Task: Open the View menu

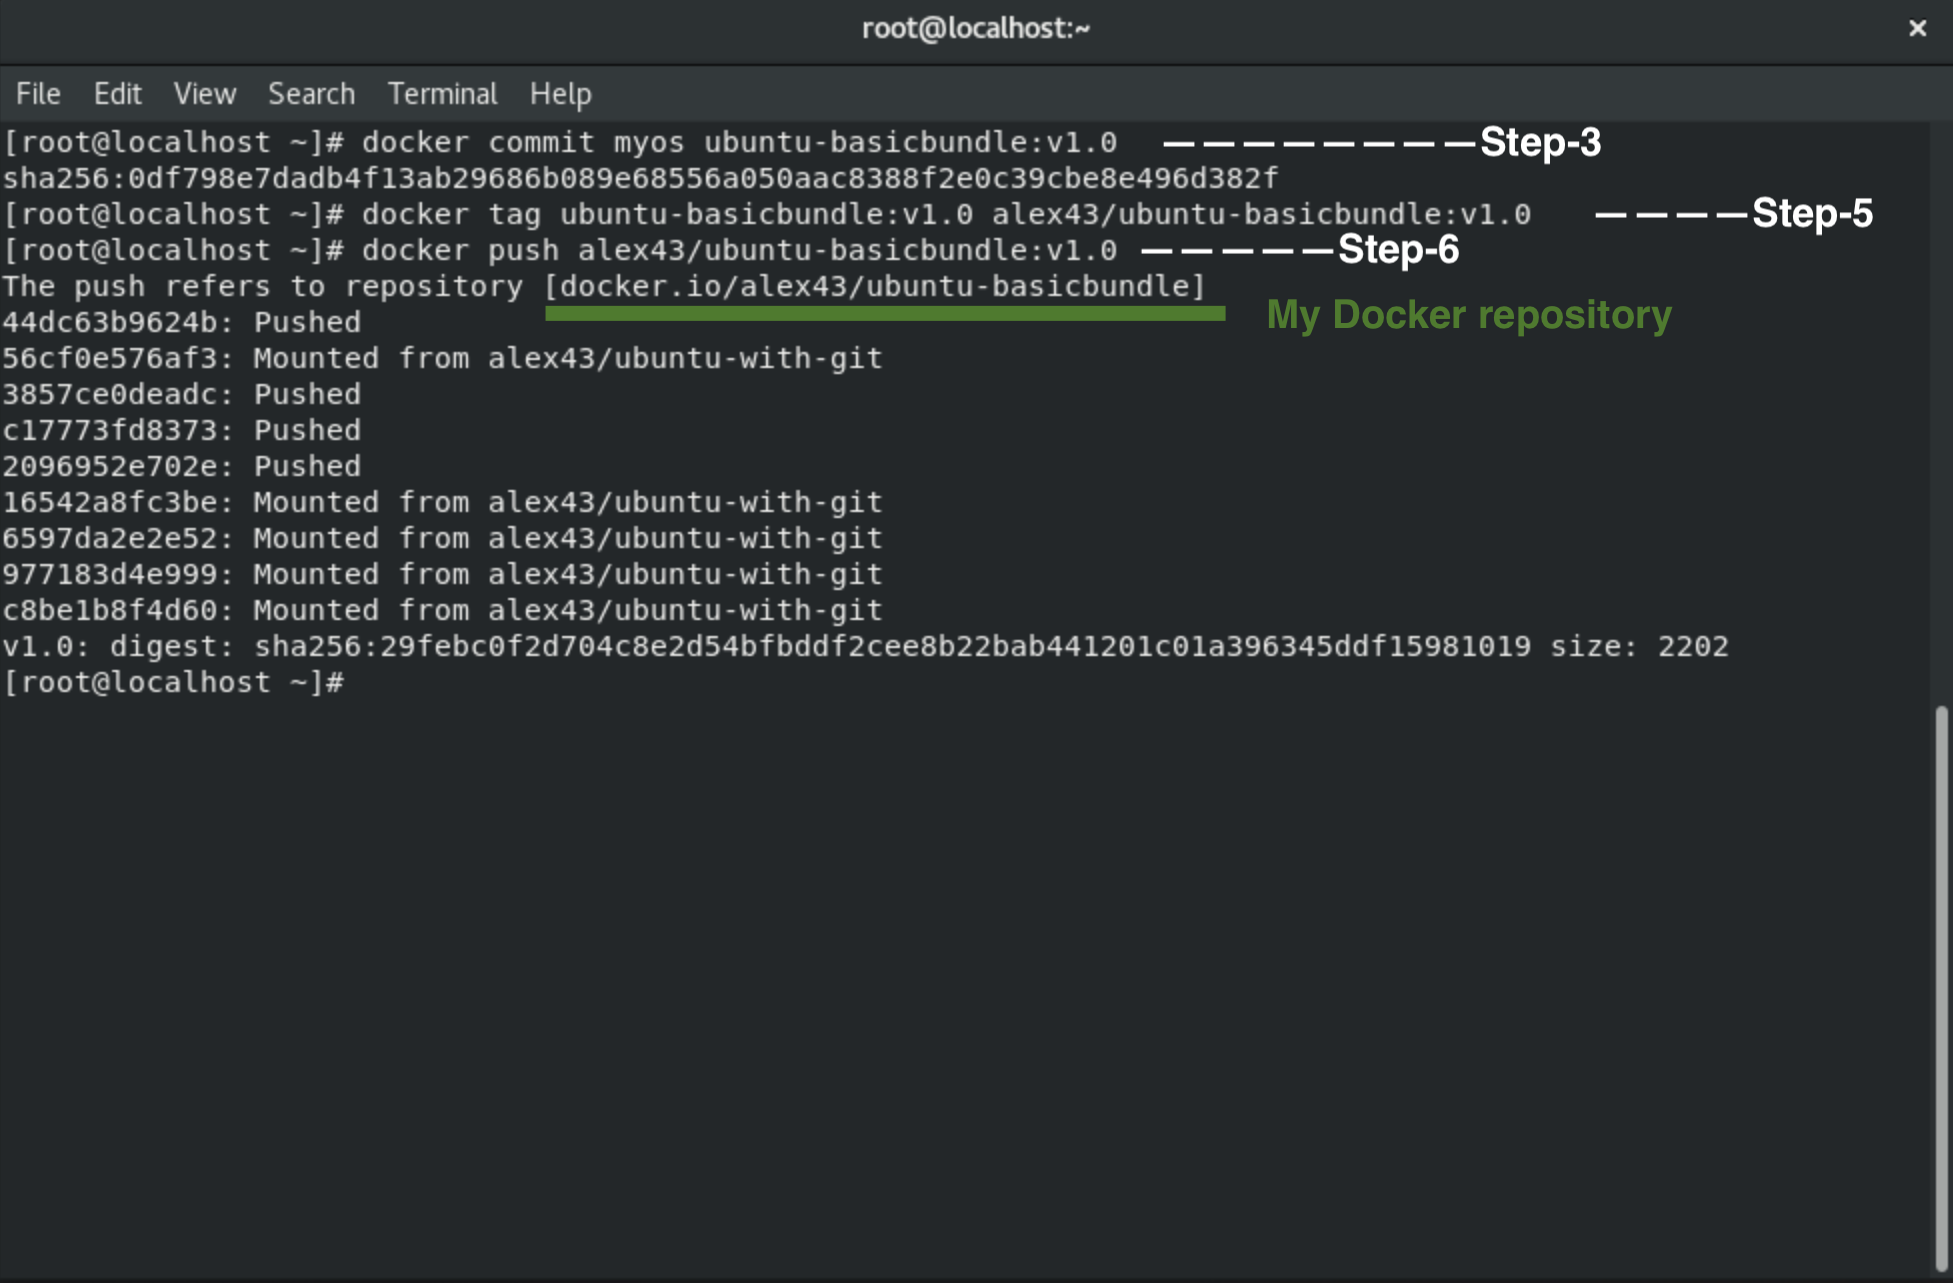Action: [204, 94]
